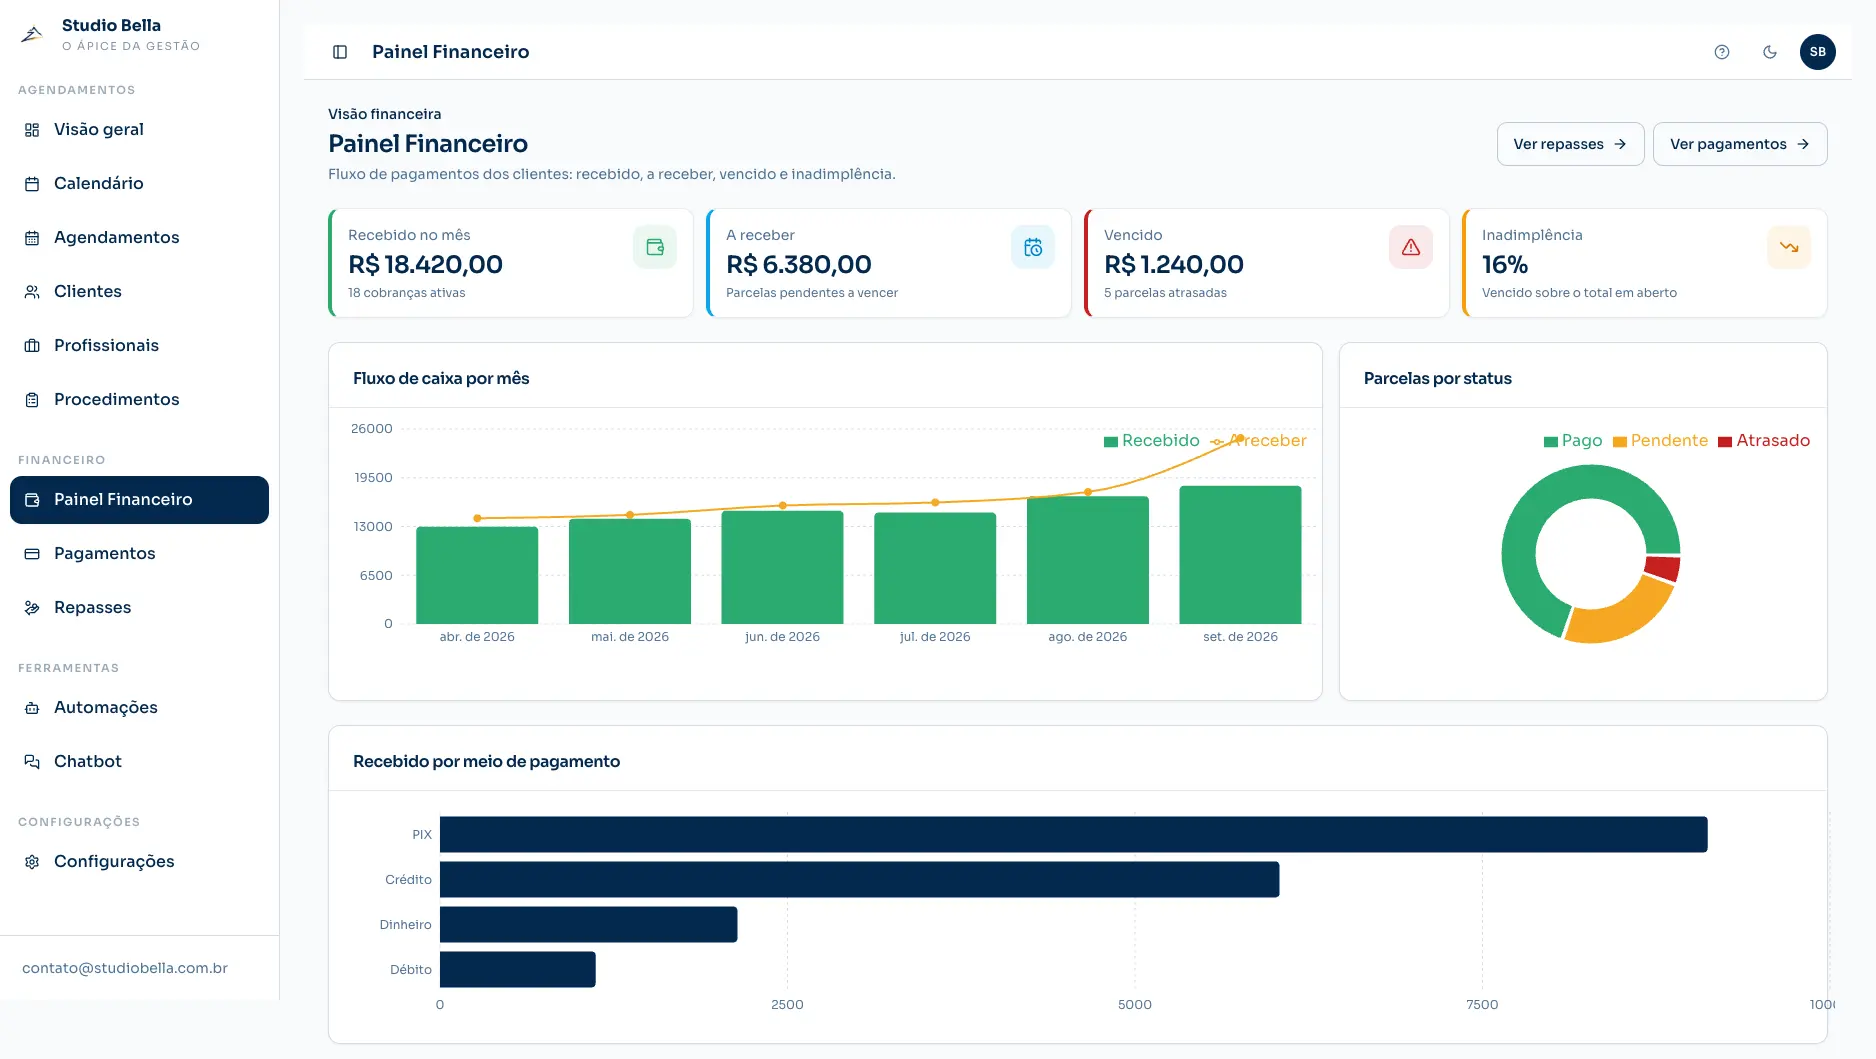Open Automações tools
Viewport: 1876px width, 1059px height.
tap(139, 708)
